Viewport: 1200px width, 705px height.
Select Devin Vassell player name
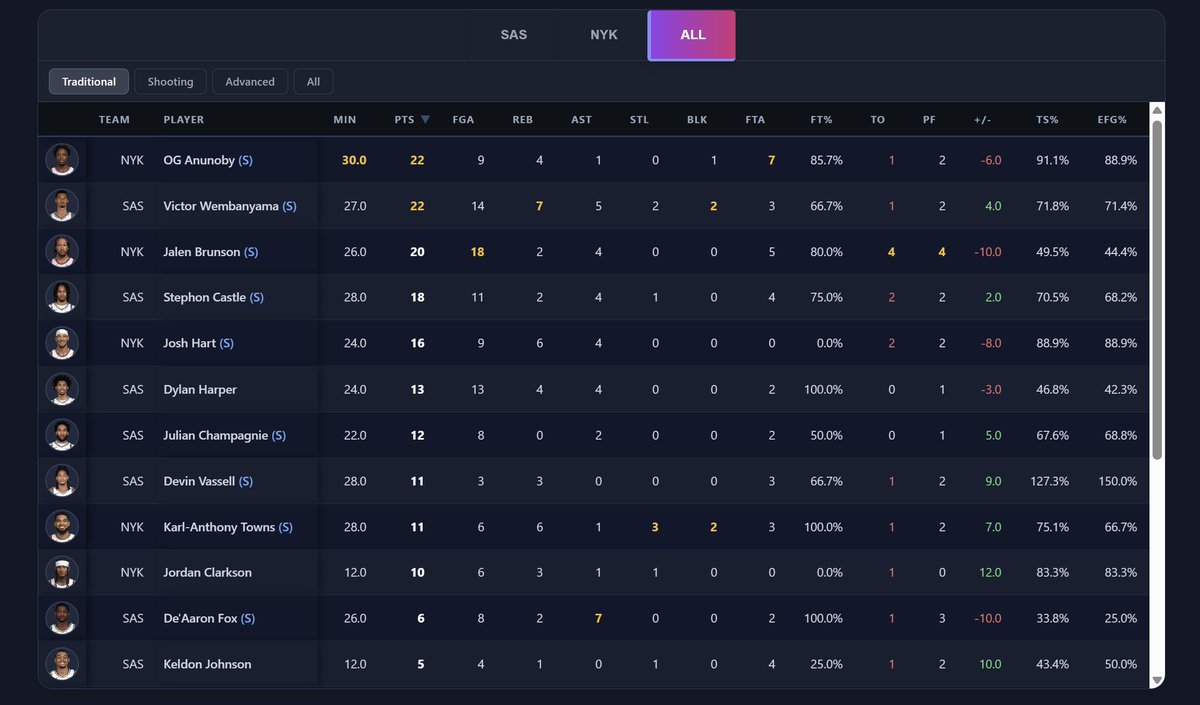pyautogui.click(x=199, y=481)
